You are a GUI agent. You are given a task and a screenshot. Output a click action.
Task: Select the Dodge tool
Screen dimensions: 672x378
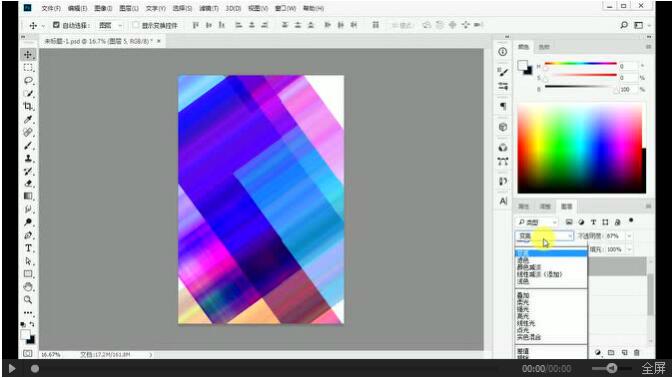pos(28,222)
